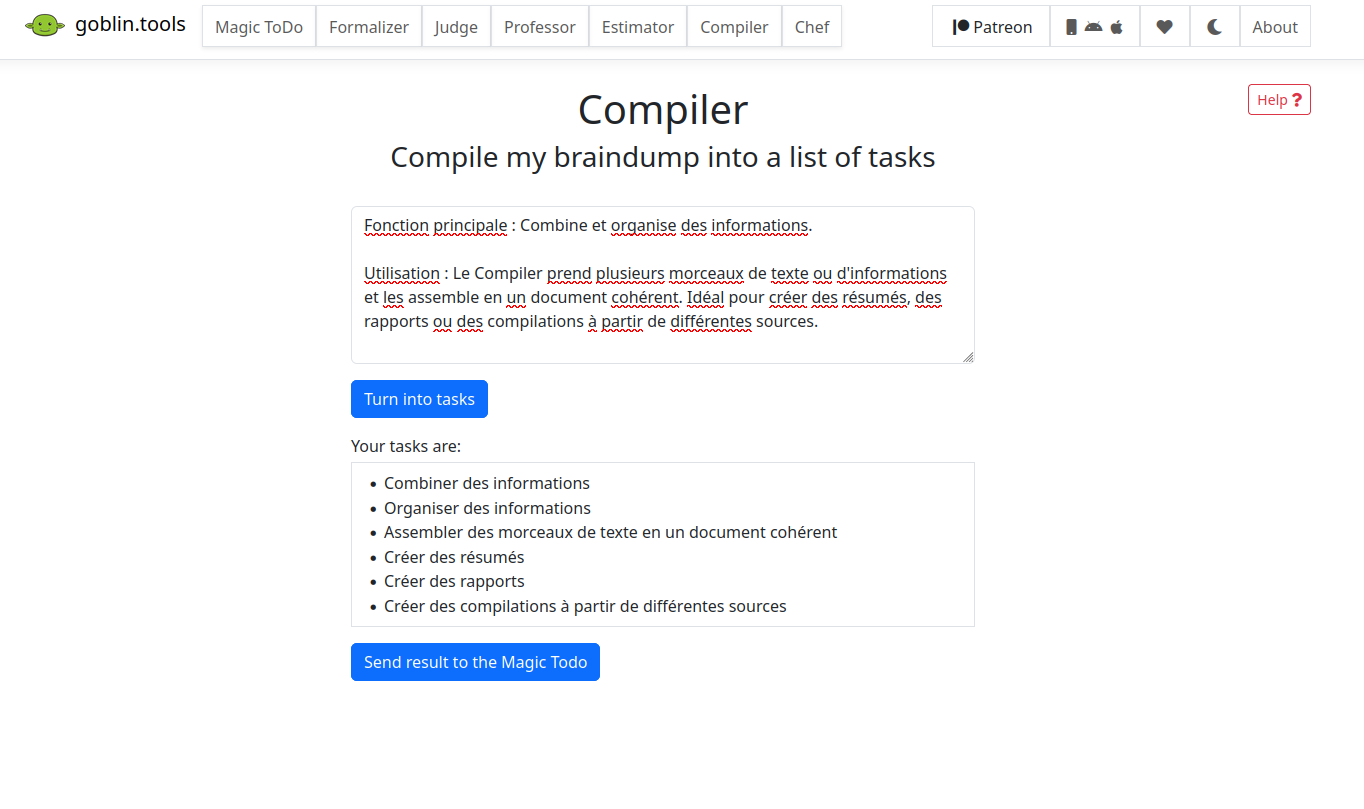1364x809 pixels.
Task: Open the Compiler tab
Action: pyautogui.click(x=734, y=27)
